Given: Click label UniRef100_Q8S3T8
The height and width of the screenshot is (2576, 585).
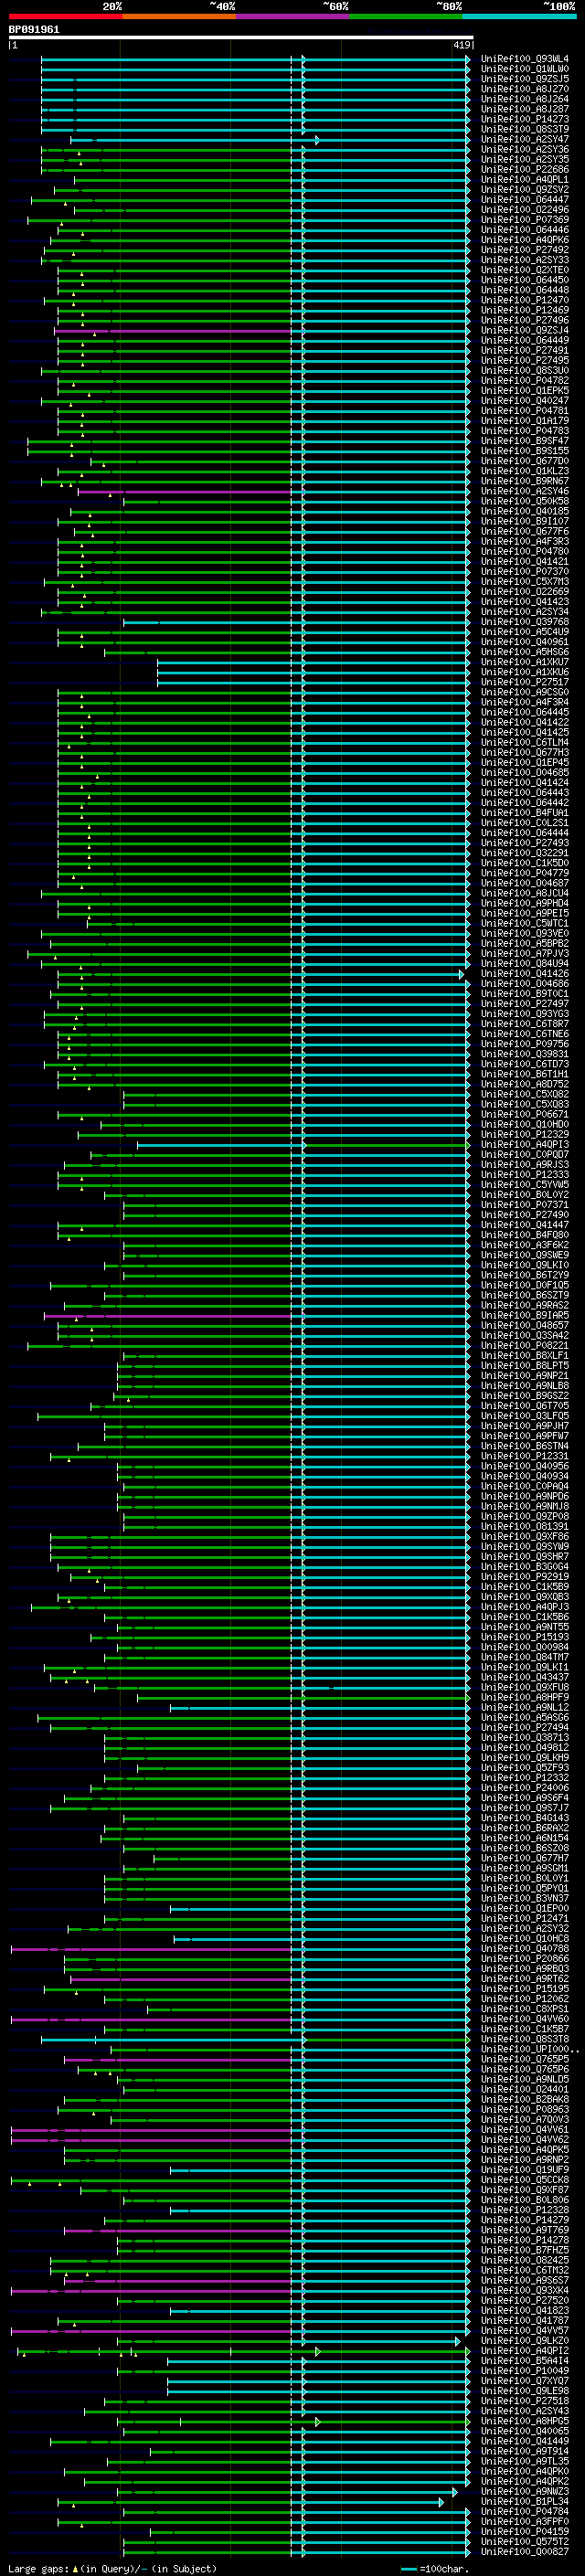Looking at the screenshot, I should [x=525, y=2039].
